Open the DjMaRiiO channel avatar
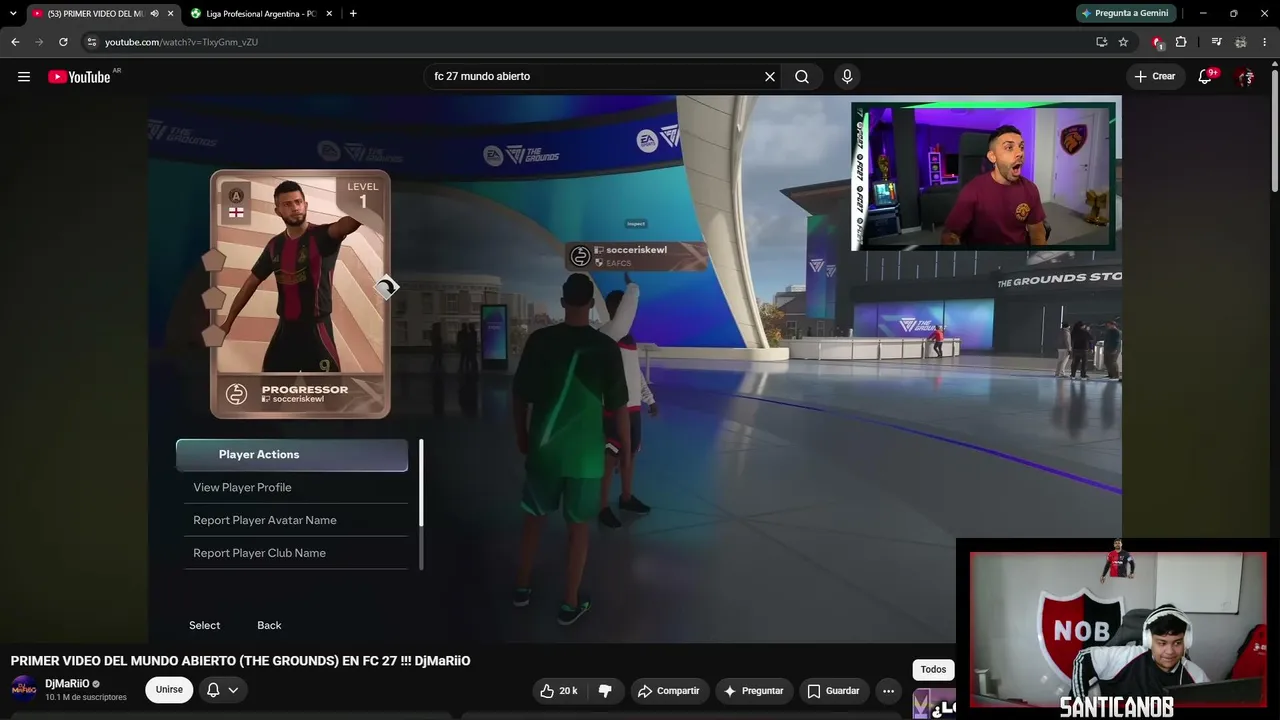This screenshot has height=720, width=1280. [24, 689]
